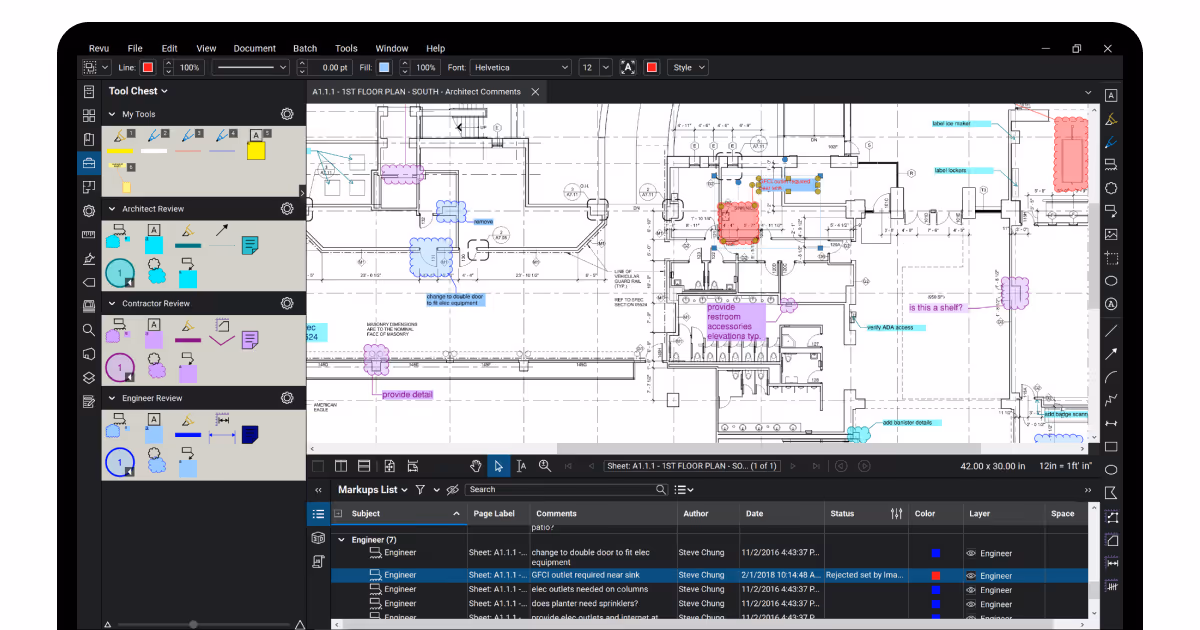
Task: Select the Pan hand tool
Action: pos(477,466)
